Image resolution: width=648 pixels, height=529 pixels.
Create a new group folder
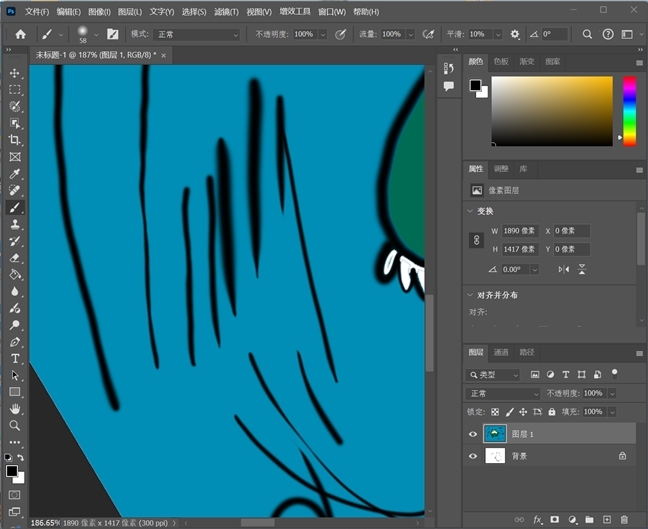[589, 519]
